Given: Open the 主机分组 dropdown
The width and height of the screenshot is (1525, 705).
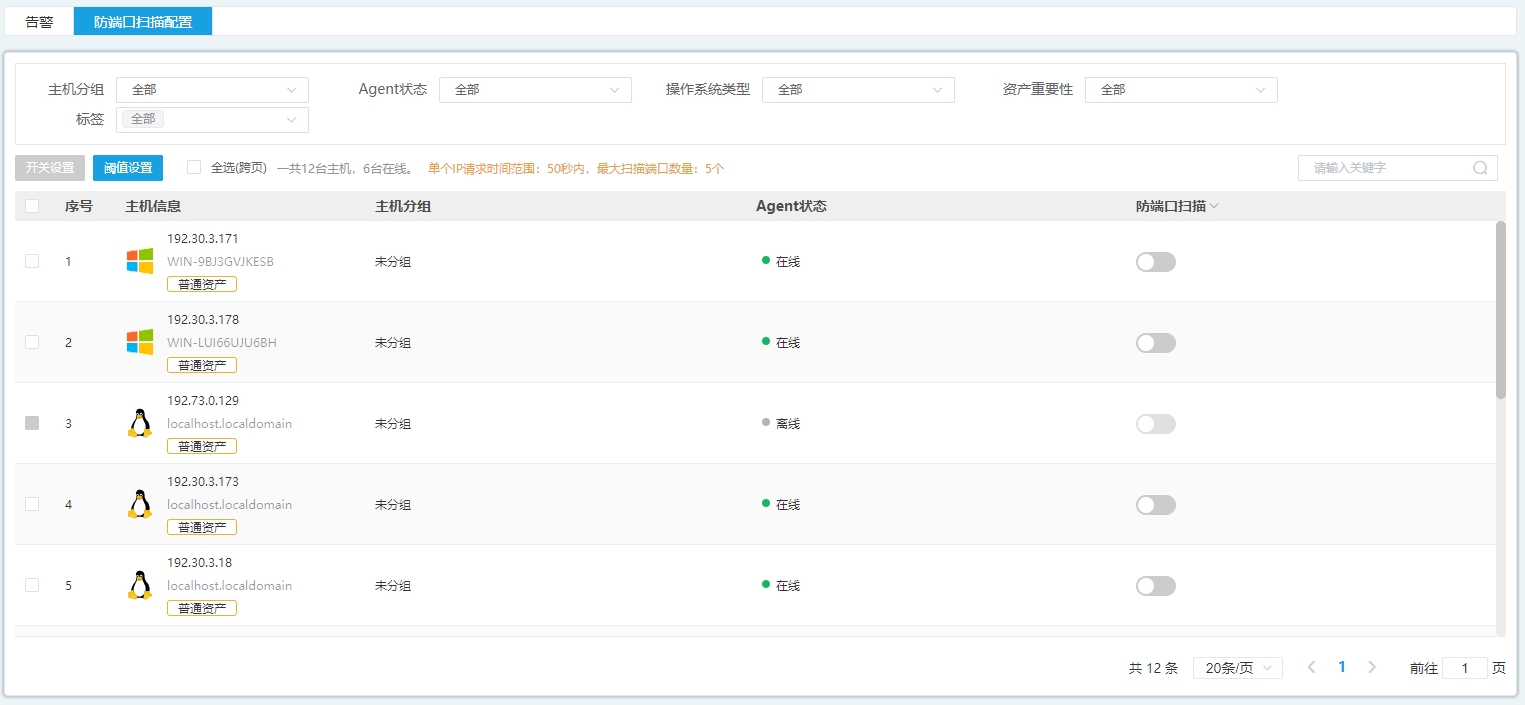Looking at the screenshot, I should [212, 90].
